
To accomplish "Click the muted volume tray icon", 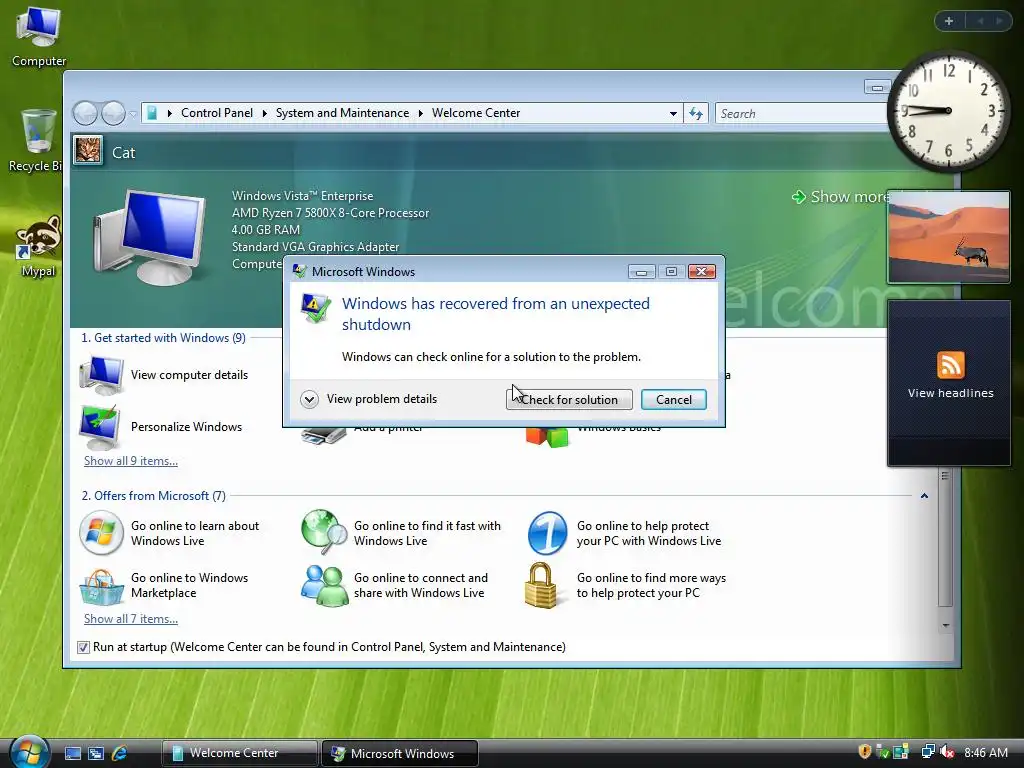I will pos(946,752).
